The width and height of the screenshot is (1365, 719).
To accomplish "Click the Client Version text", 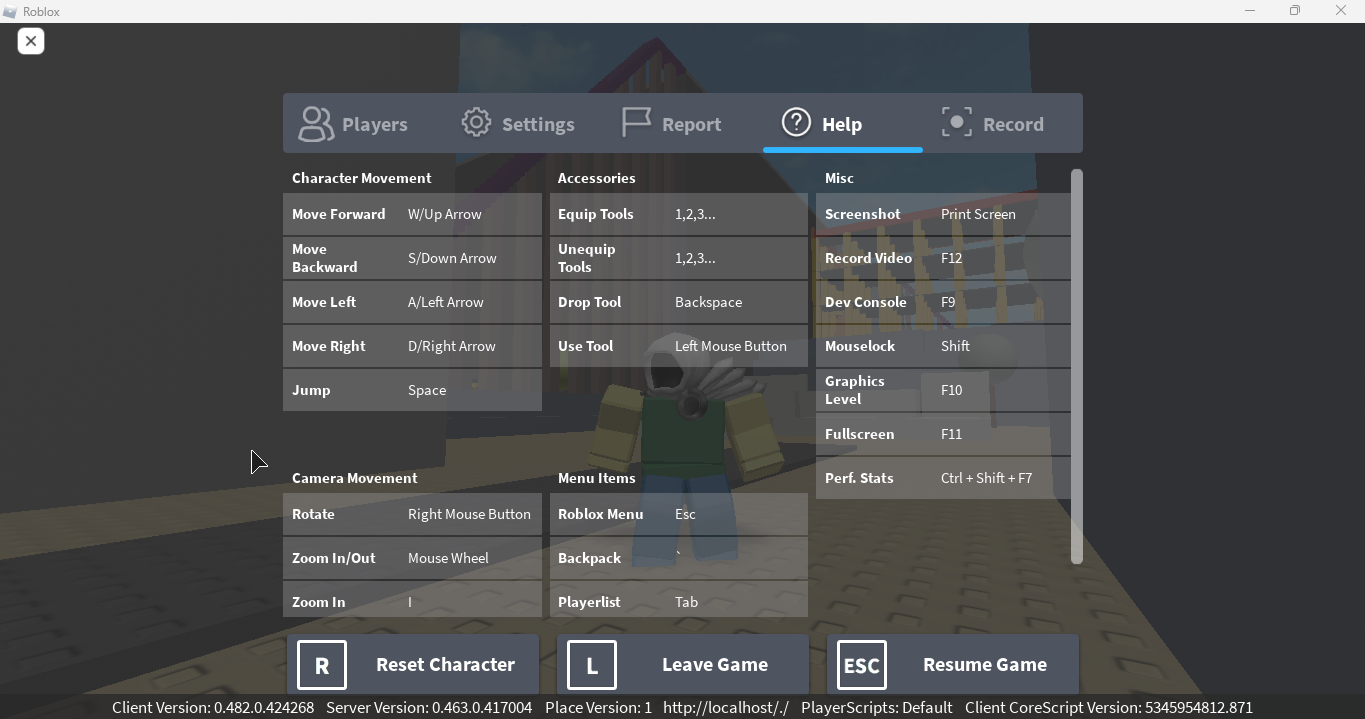I will click(213, 707).
